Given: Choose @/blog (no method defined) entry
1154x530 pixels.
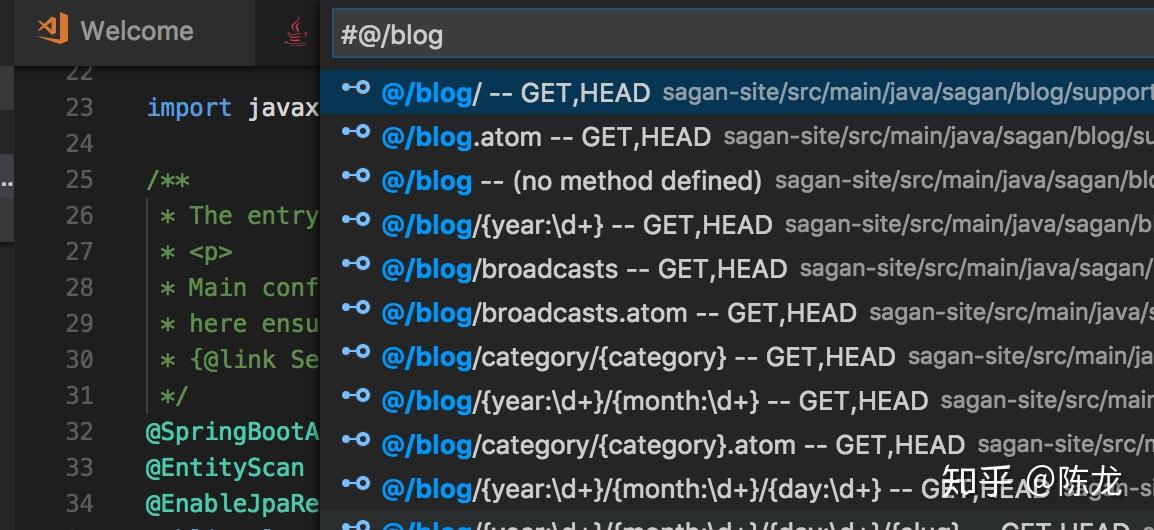Looking at the screenshot, I should coord(737,180).
